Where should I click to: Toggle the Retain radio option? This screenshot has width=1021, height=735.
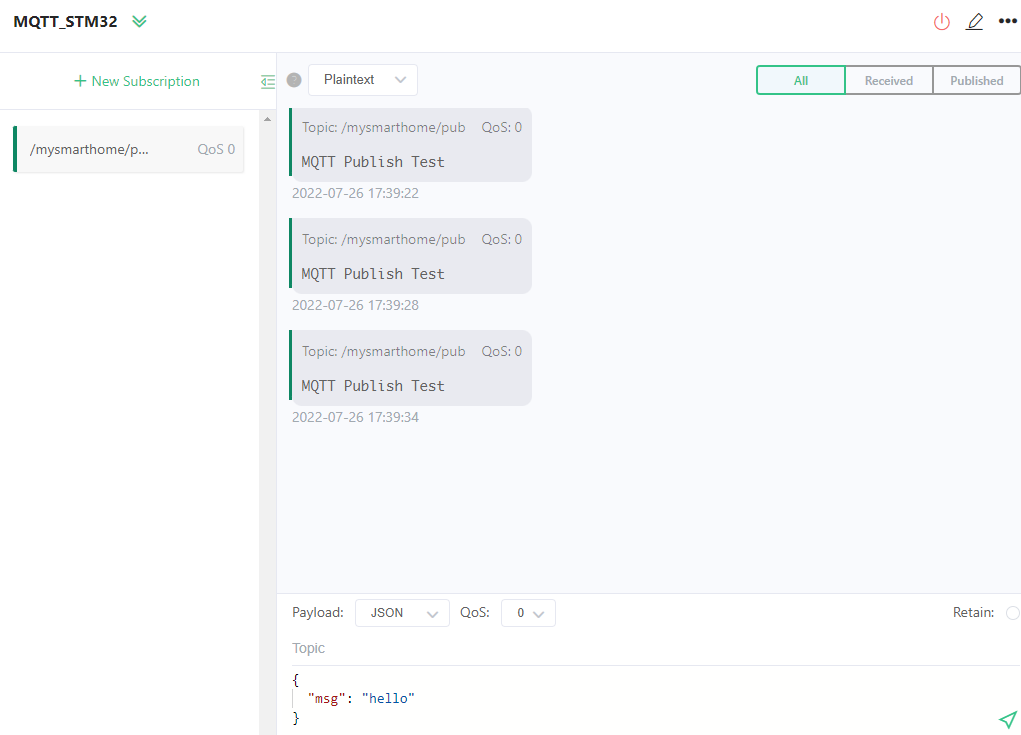point(1012,613)
